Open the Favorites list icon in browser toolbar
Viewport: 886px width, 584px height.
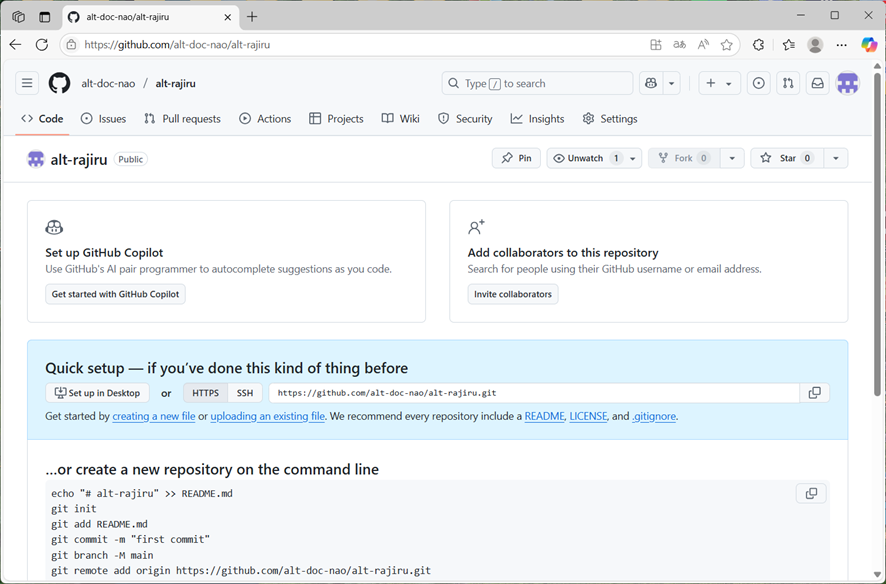(789, 45)
